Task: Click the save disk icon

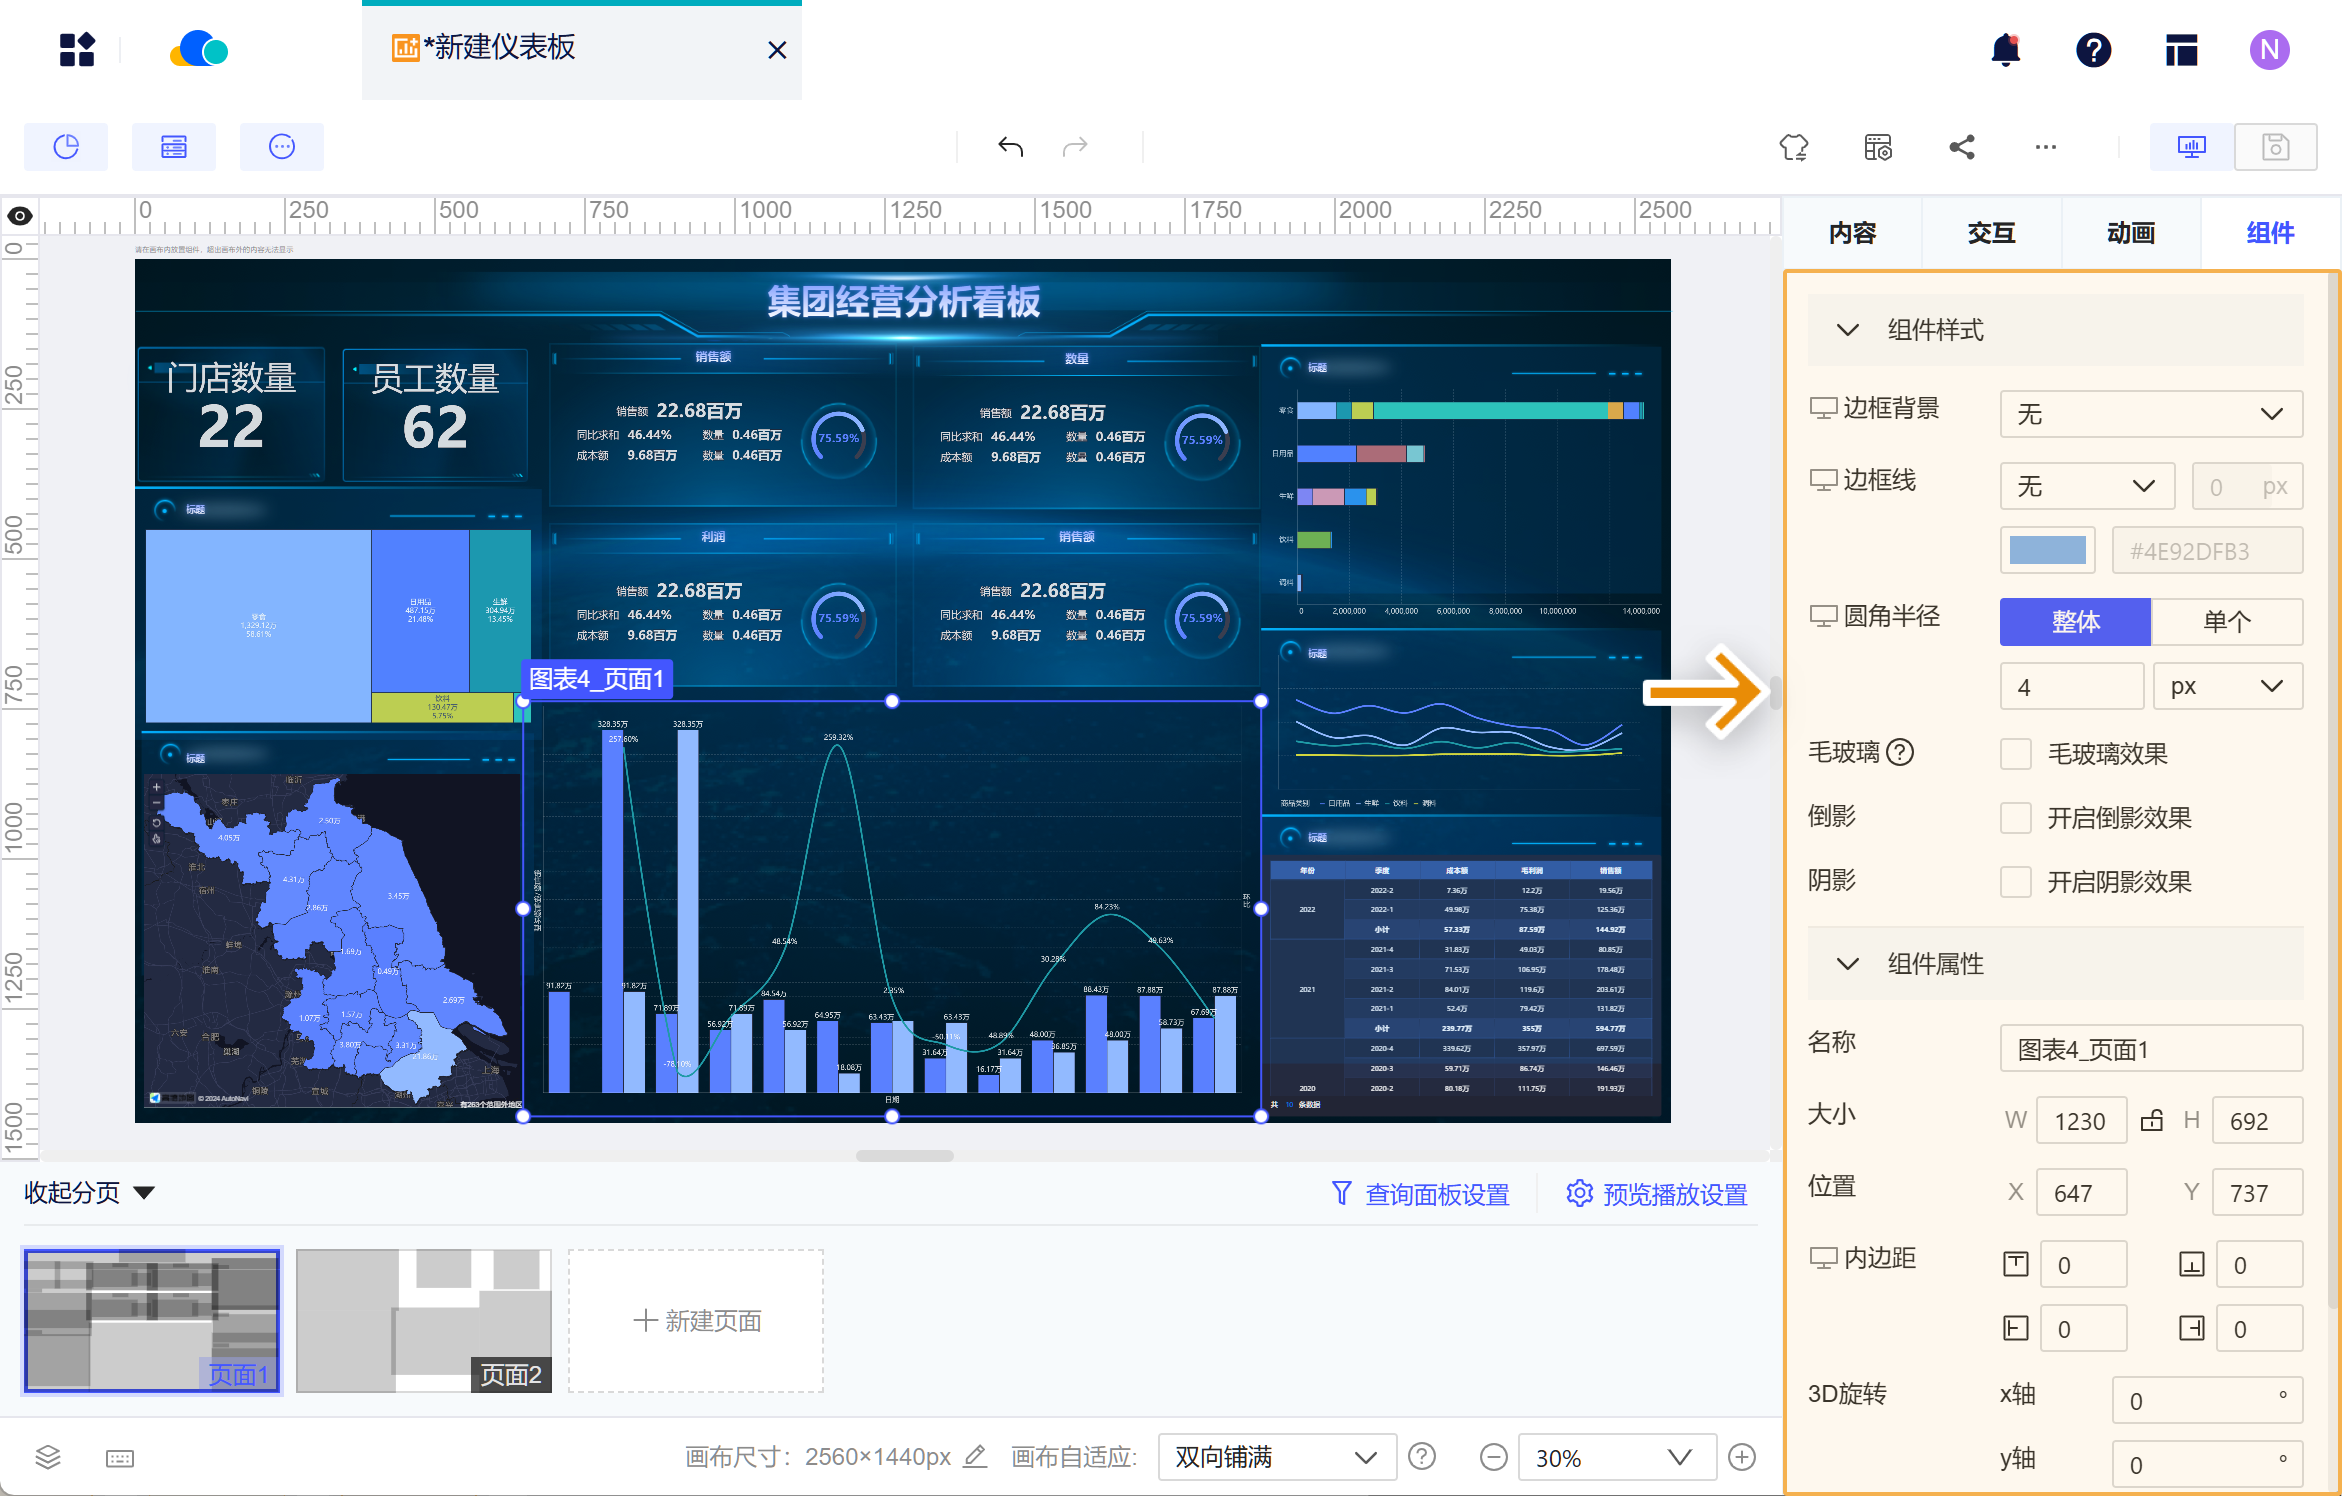Action: coord(2275,147)
